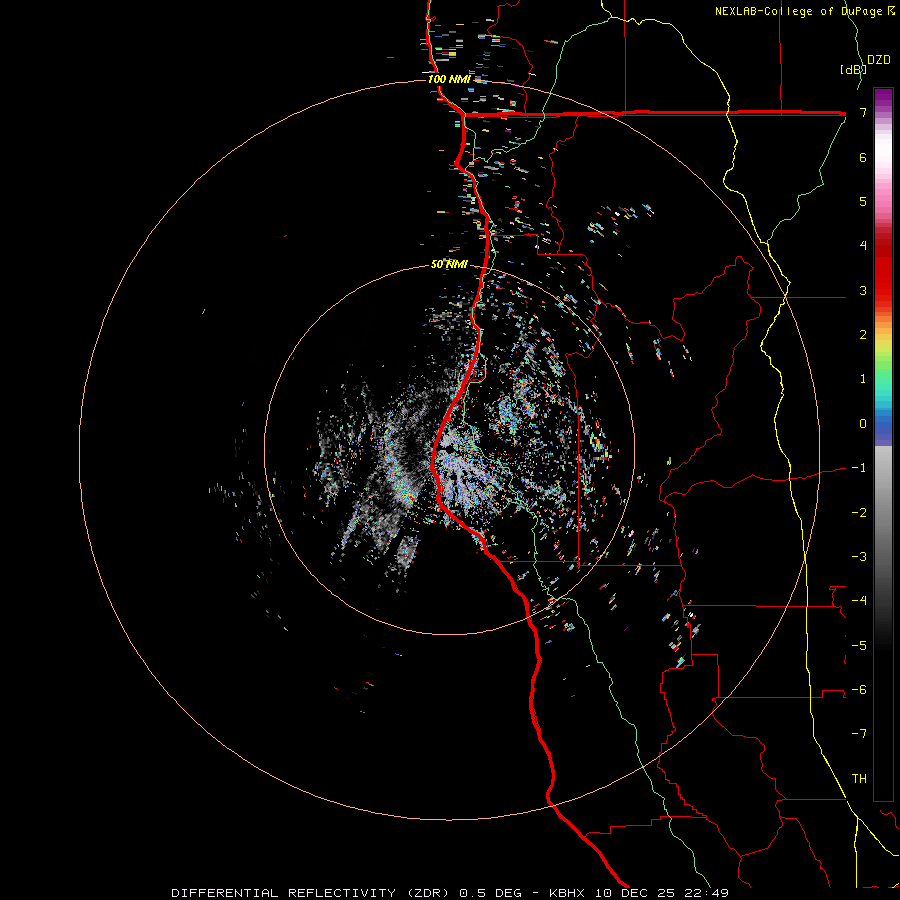
Task: Click the DZD legend title
Action: [x=879, y=60]
